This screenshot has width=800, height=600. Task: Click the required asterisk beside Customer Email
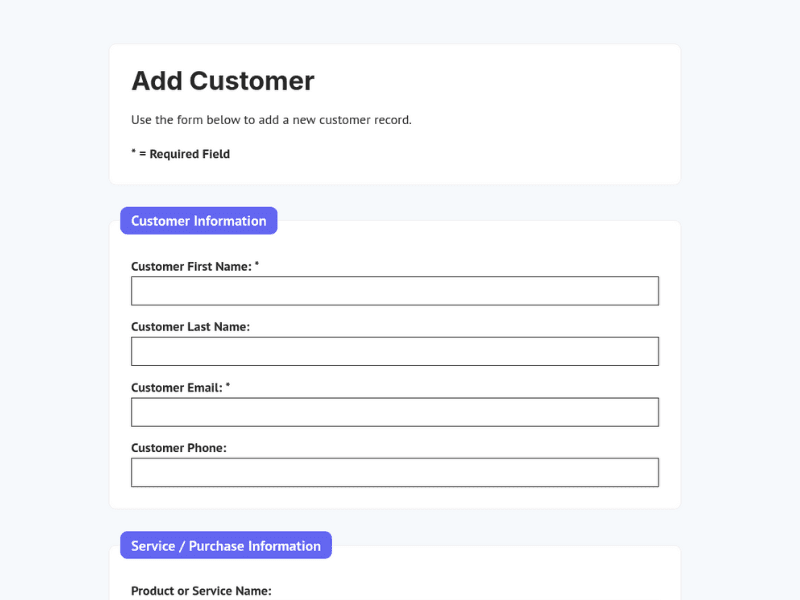click(x=228, y=386)
